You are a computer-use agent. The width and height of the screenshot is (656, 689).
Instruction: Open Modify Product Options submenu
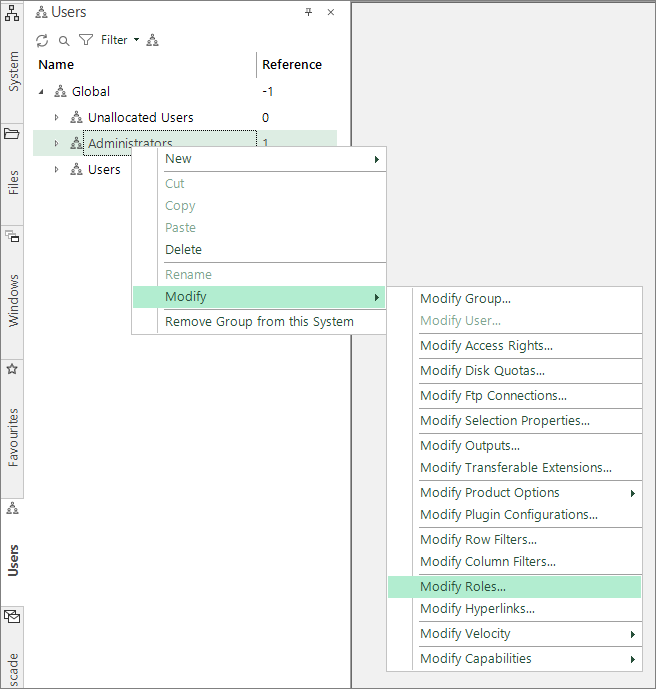(515, 493)
